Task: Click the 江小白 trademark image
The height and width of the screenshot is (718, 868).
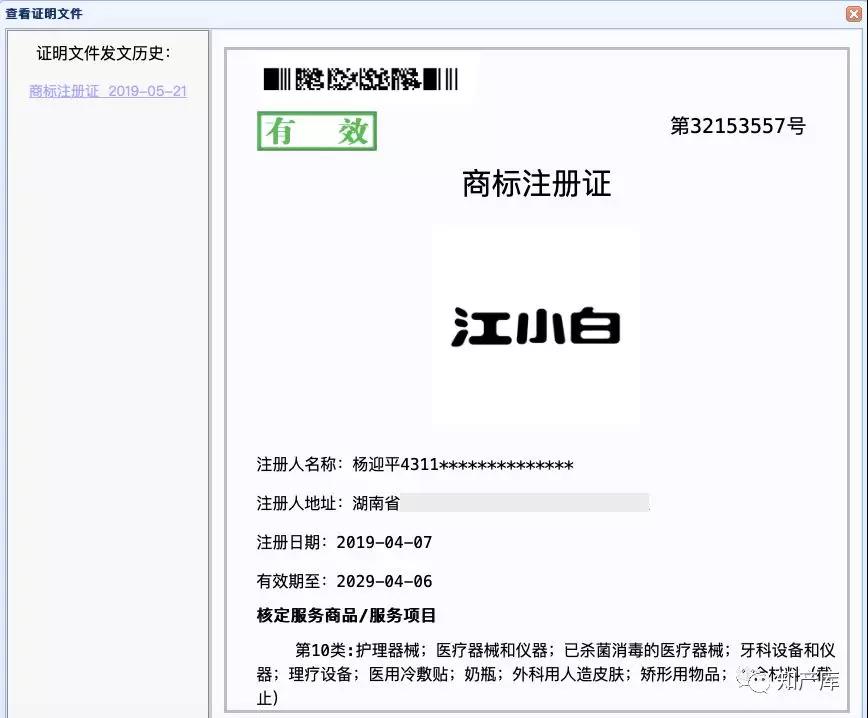Action: tap(536, 327)
